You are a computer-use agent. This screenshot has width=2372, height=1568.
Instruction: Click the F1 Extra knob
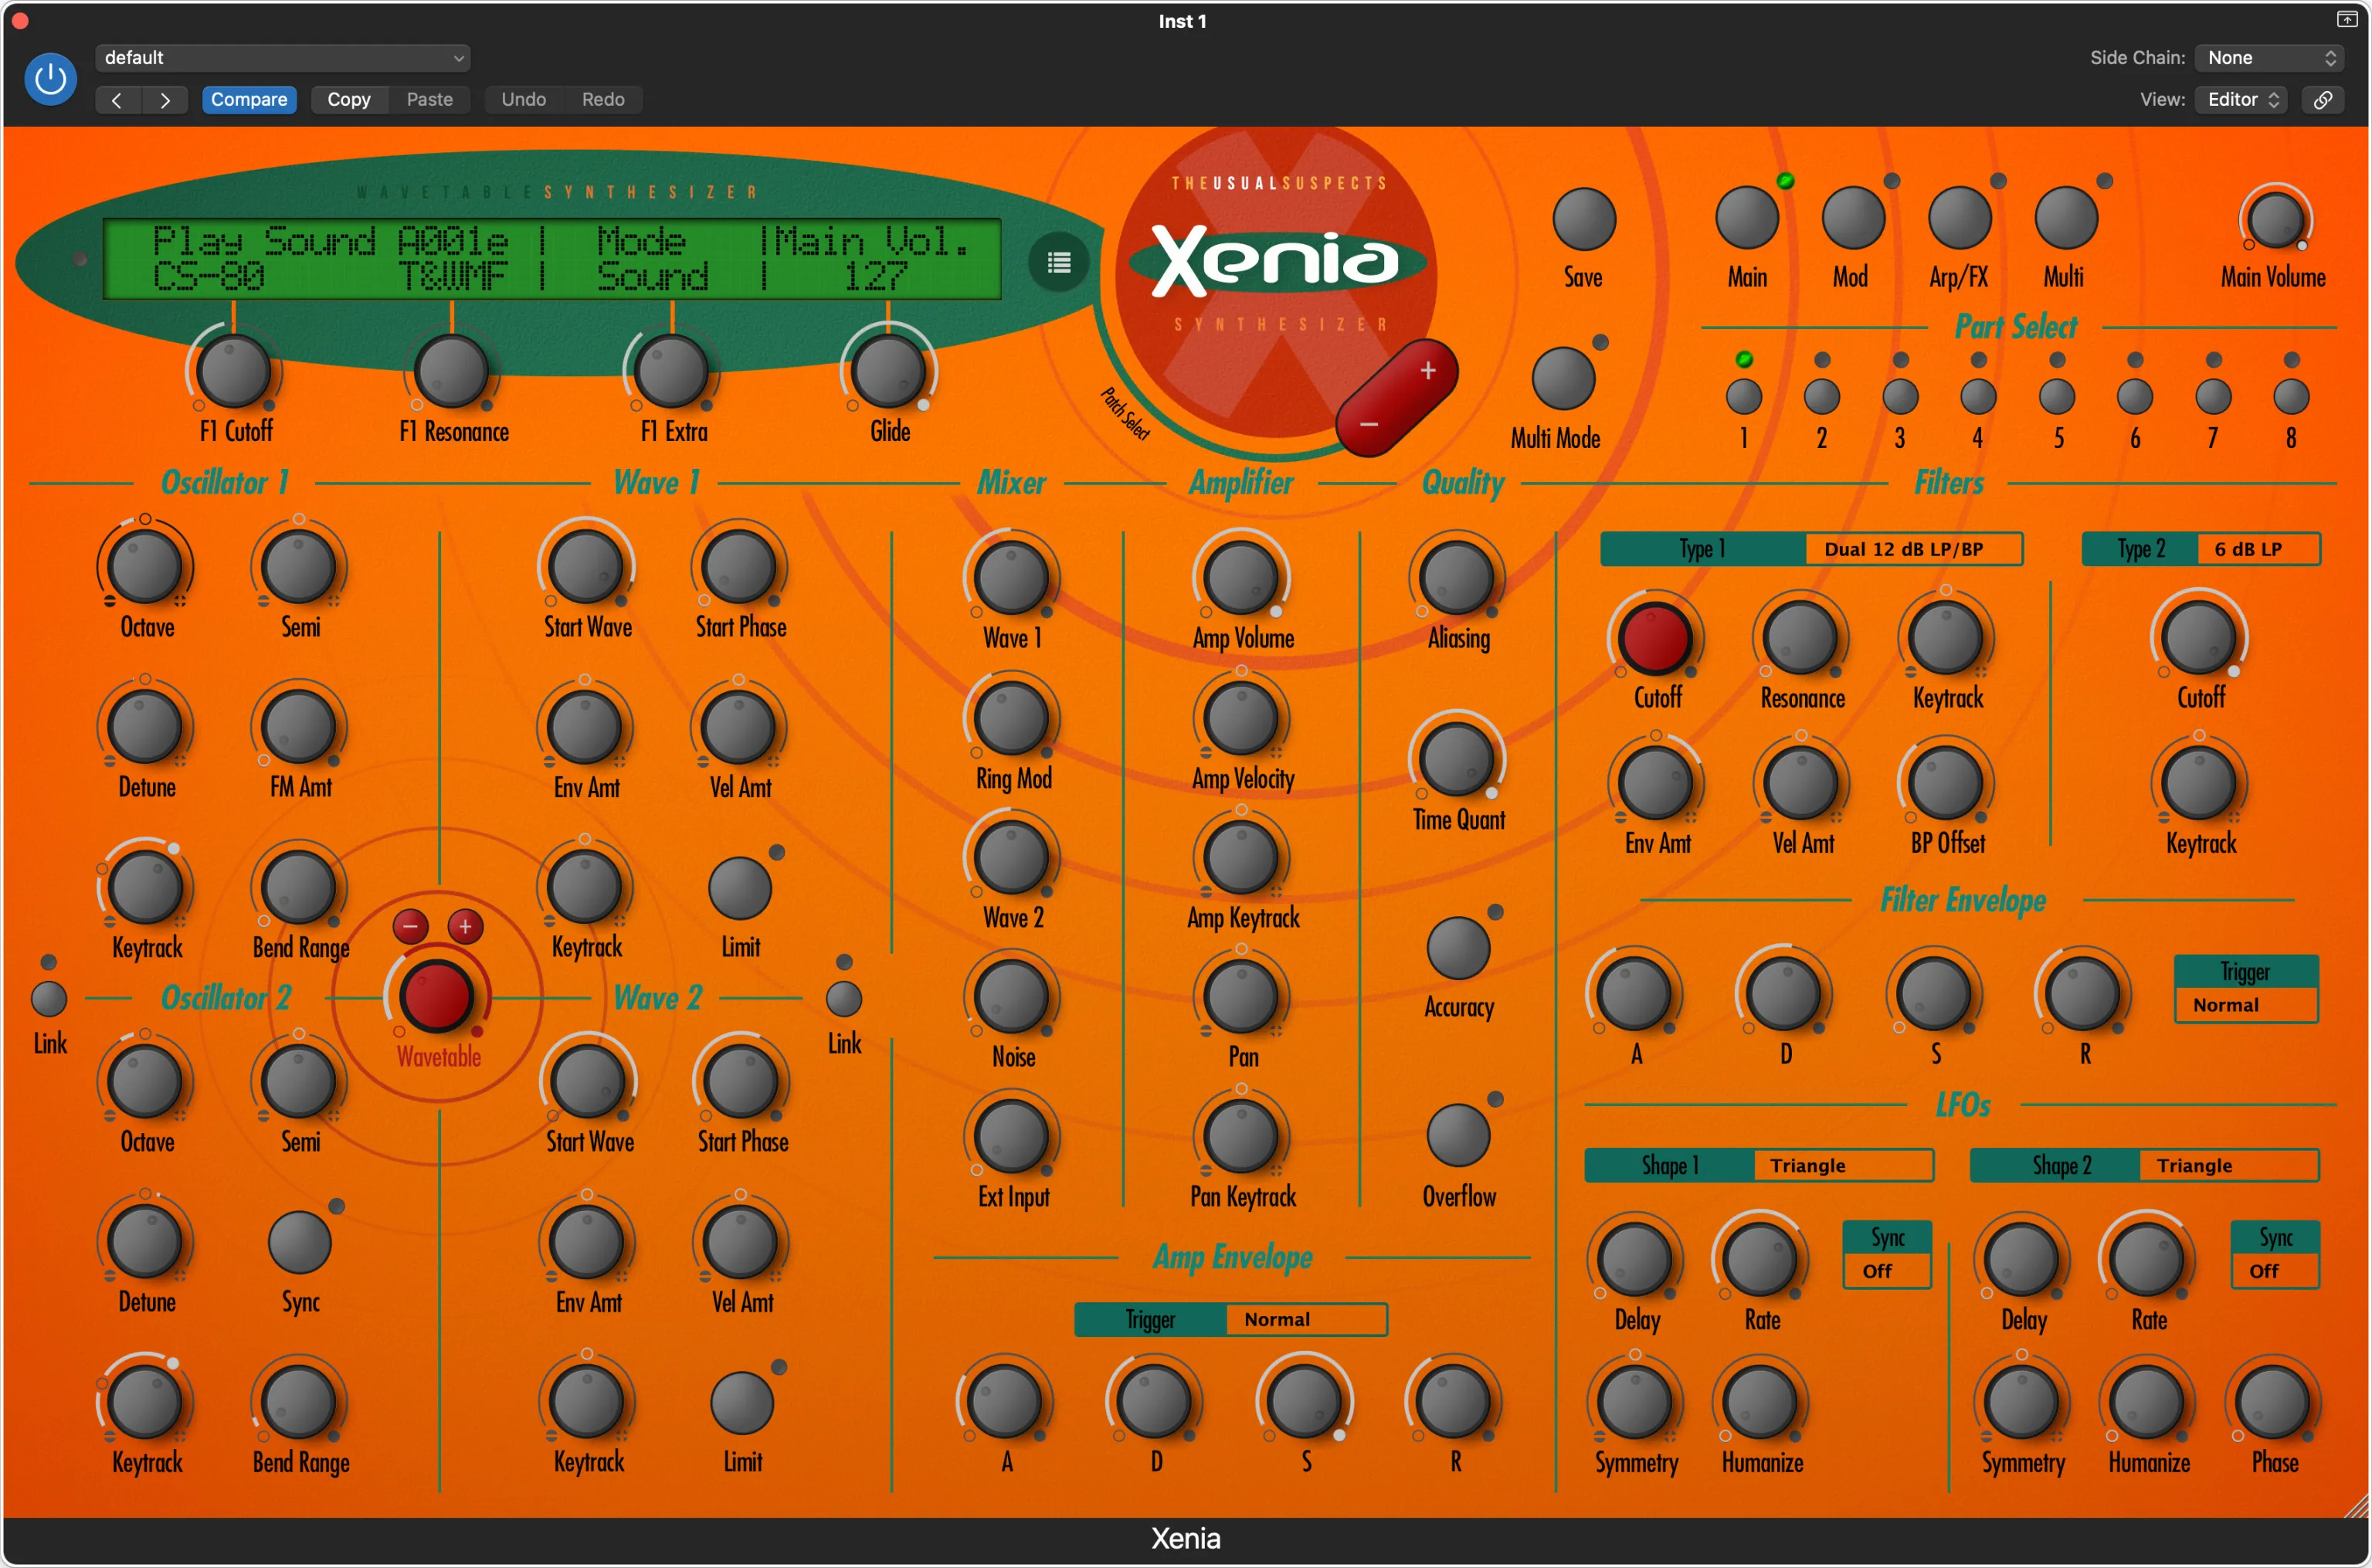tap(671, 371)
